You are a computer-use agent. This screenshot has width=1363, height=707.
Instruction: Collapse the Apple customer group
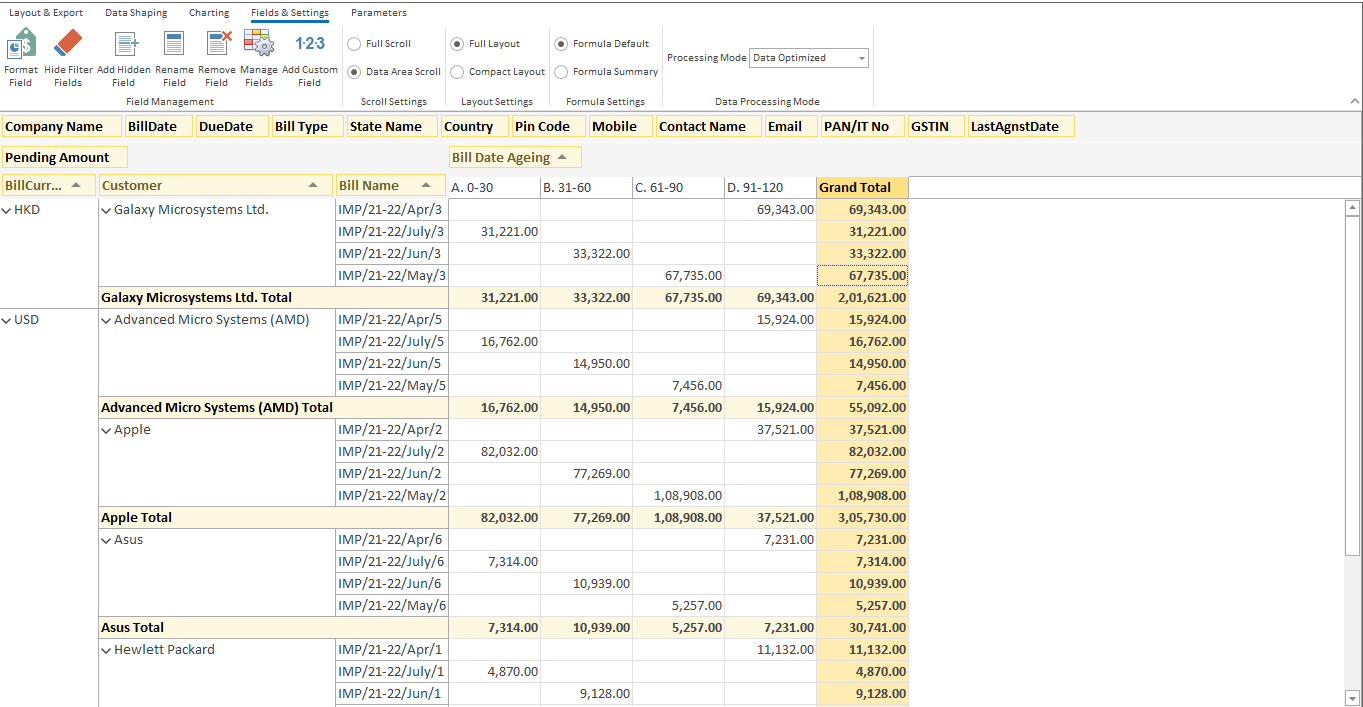(107, 429)
